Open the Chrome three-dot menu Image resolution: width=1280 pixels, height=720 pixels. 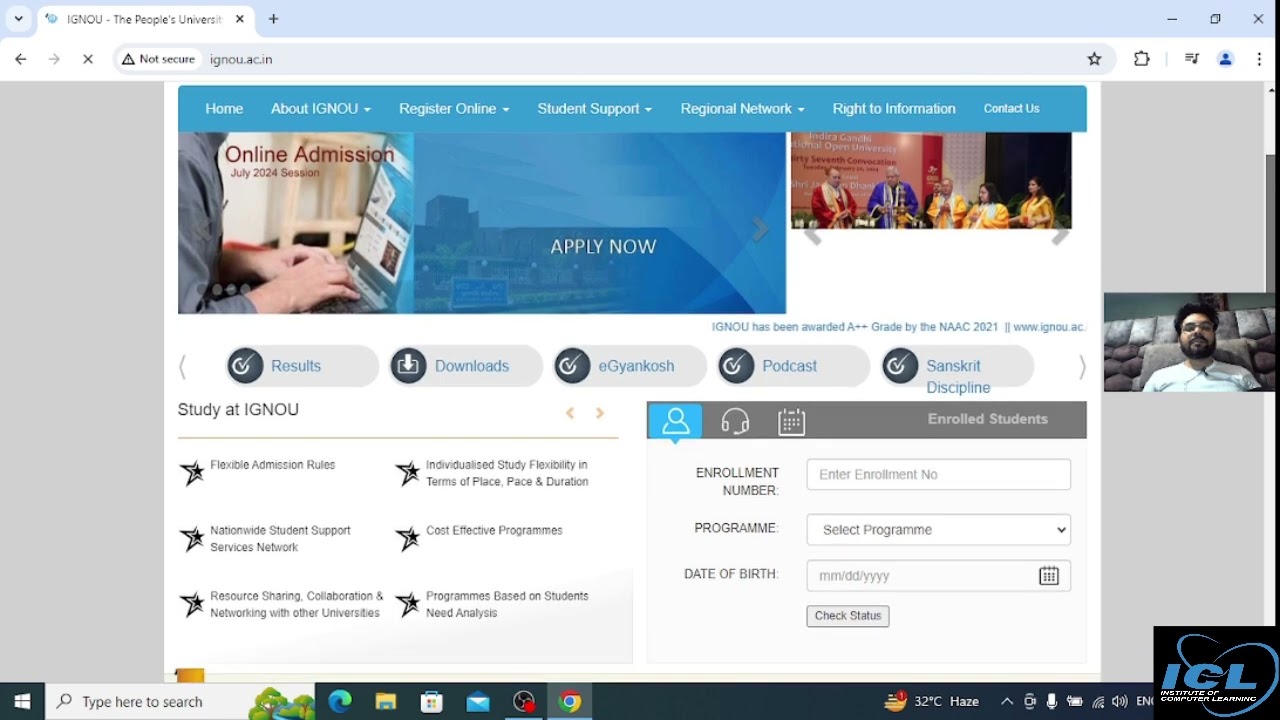click(x=1259, y=59)
